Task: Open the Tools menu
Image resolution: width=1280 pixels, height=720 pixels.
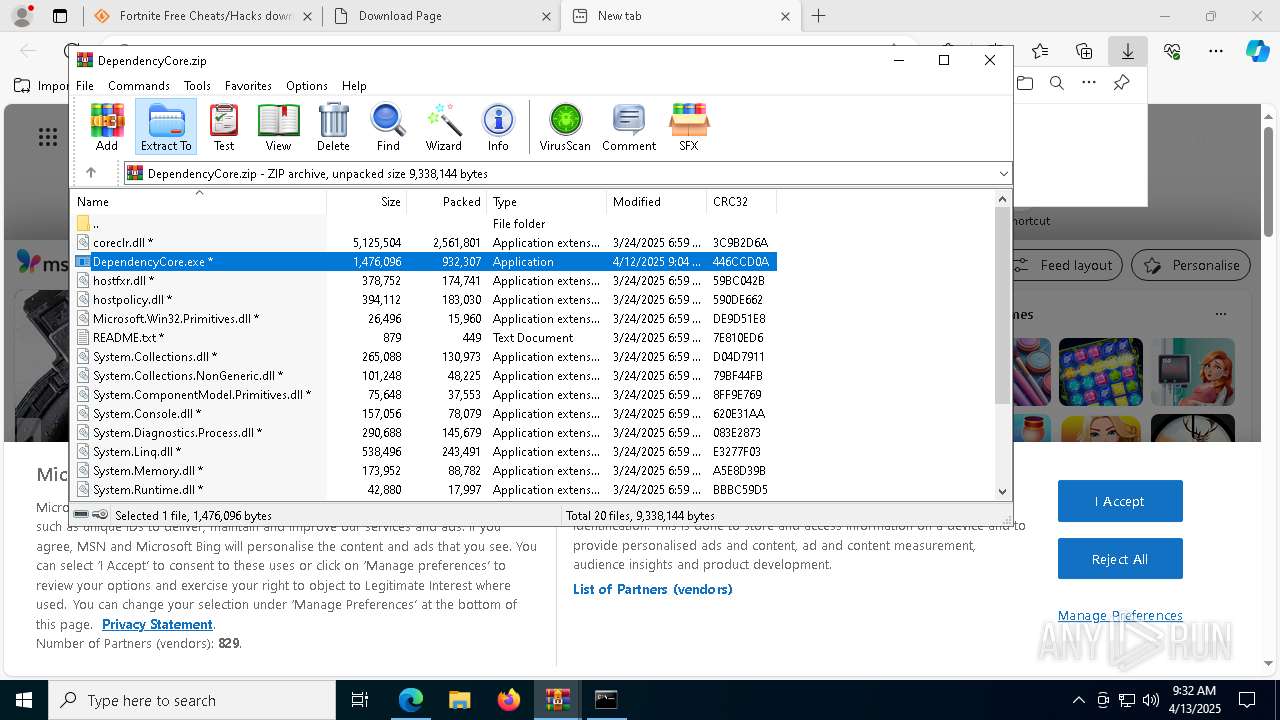Action: tap(197, 86)
